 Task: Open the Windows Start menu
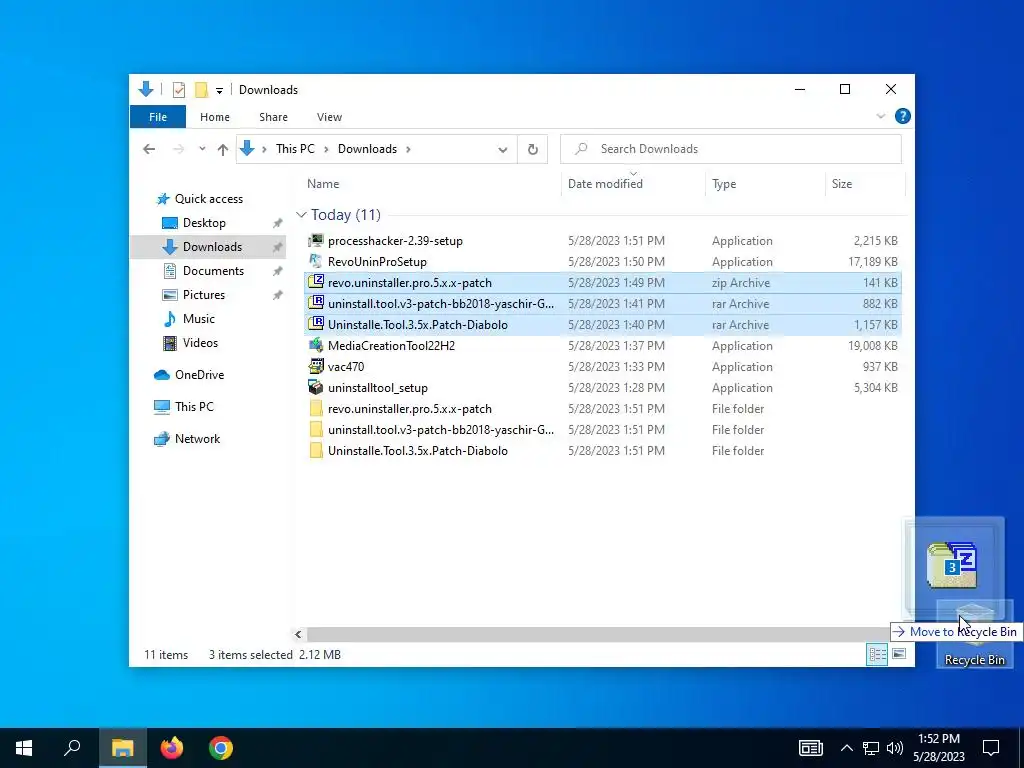[x=24, y=748]
